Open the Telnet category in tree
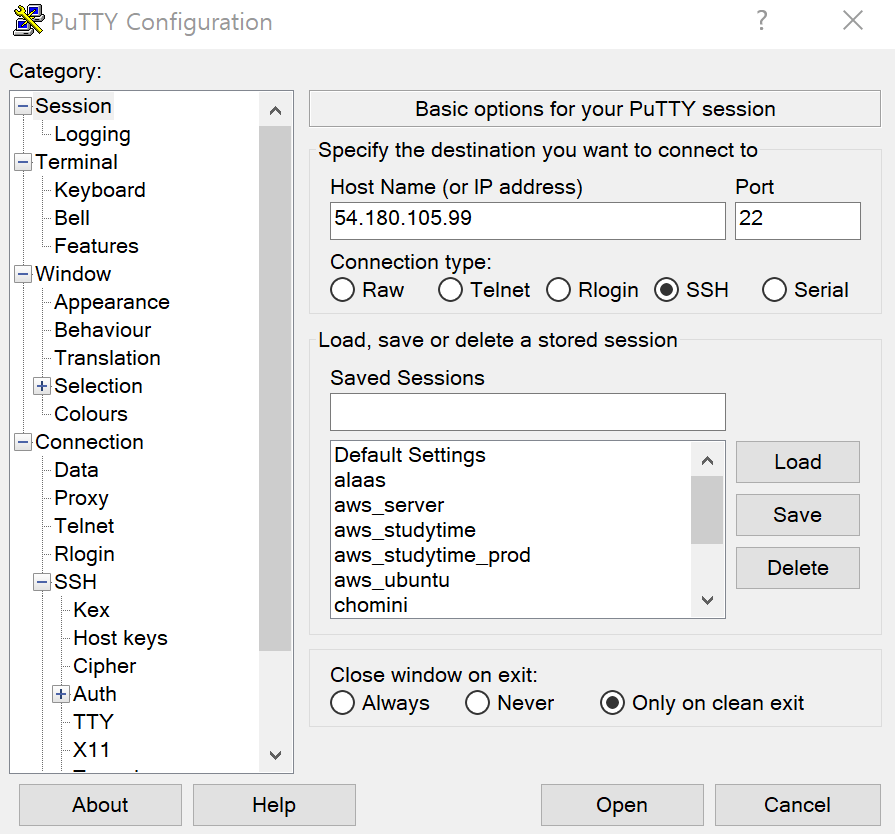This screenshot has width=895, height=834. pos(84,526)
